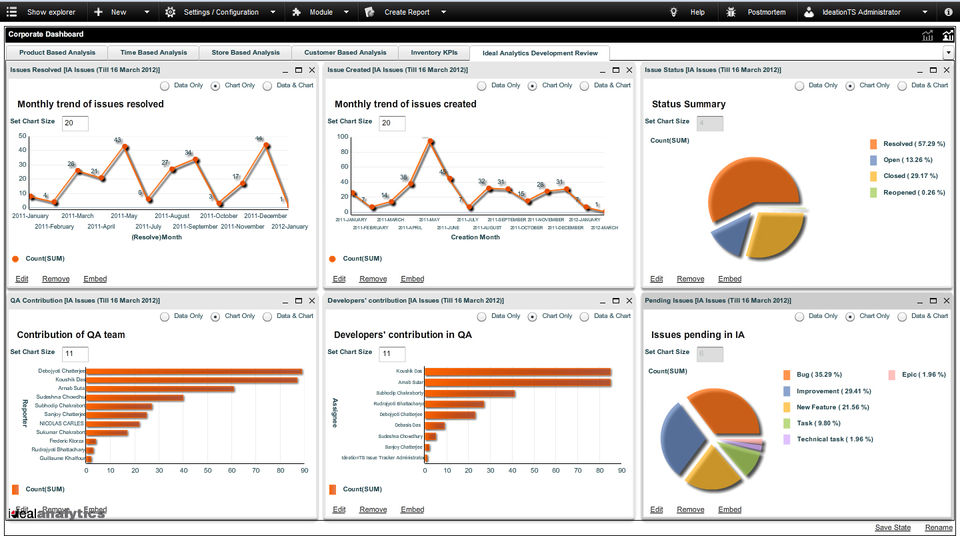Viewport: 960px width, 536px height.
Task: Click Edit in Issues Resolved panel
Action: 21,279
